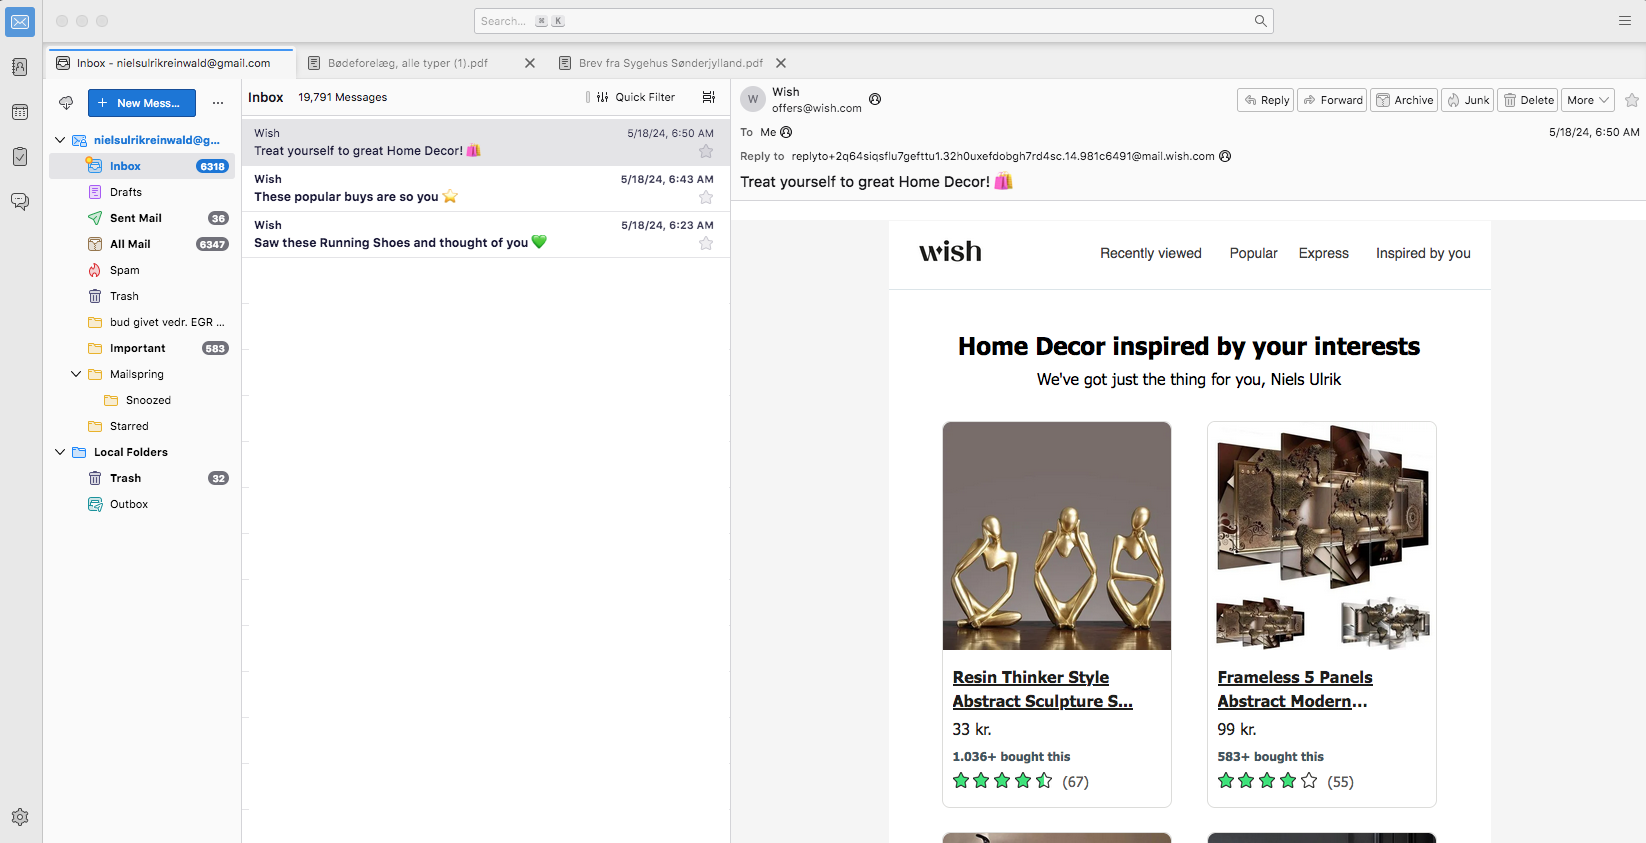The height and width of the screenshot is (843, 1646).
Task: Open the application hamburger menu
Action: pos(1625,21)
